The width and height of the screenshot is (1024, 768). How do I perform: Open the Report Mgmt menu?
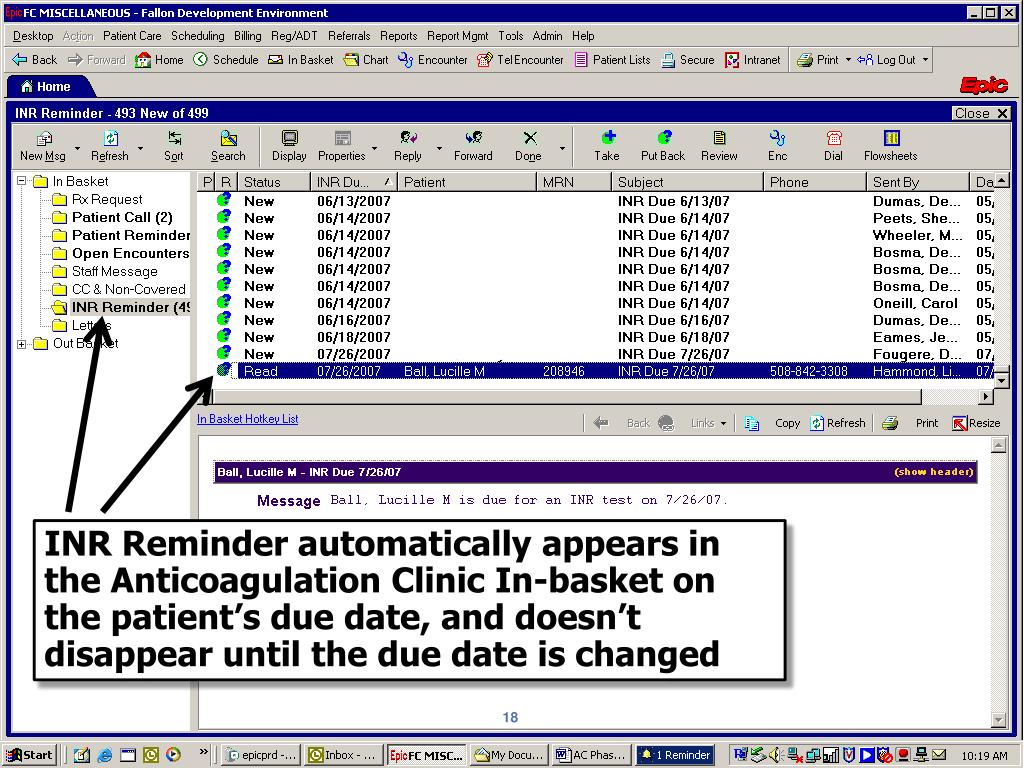457,36
